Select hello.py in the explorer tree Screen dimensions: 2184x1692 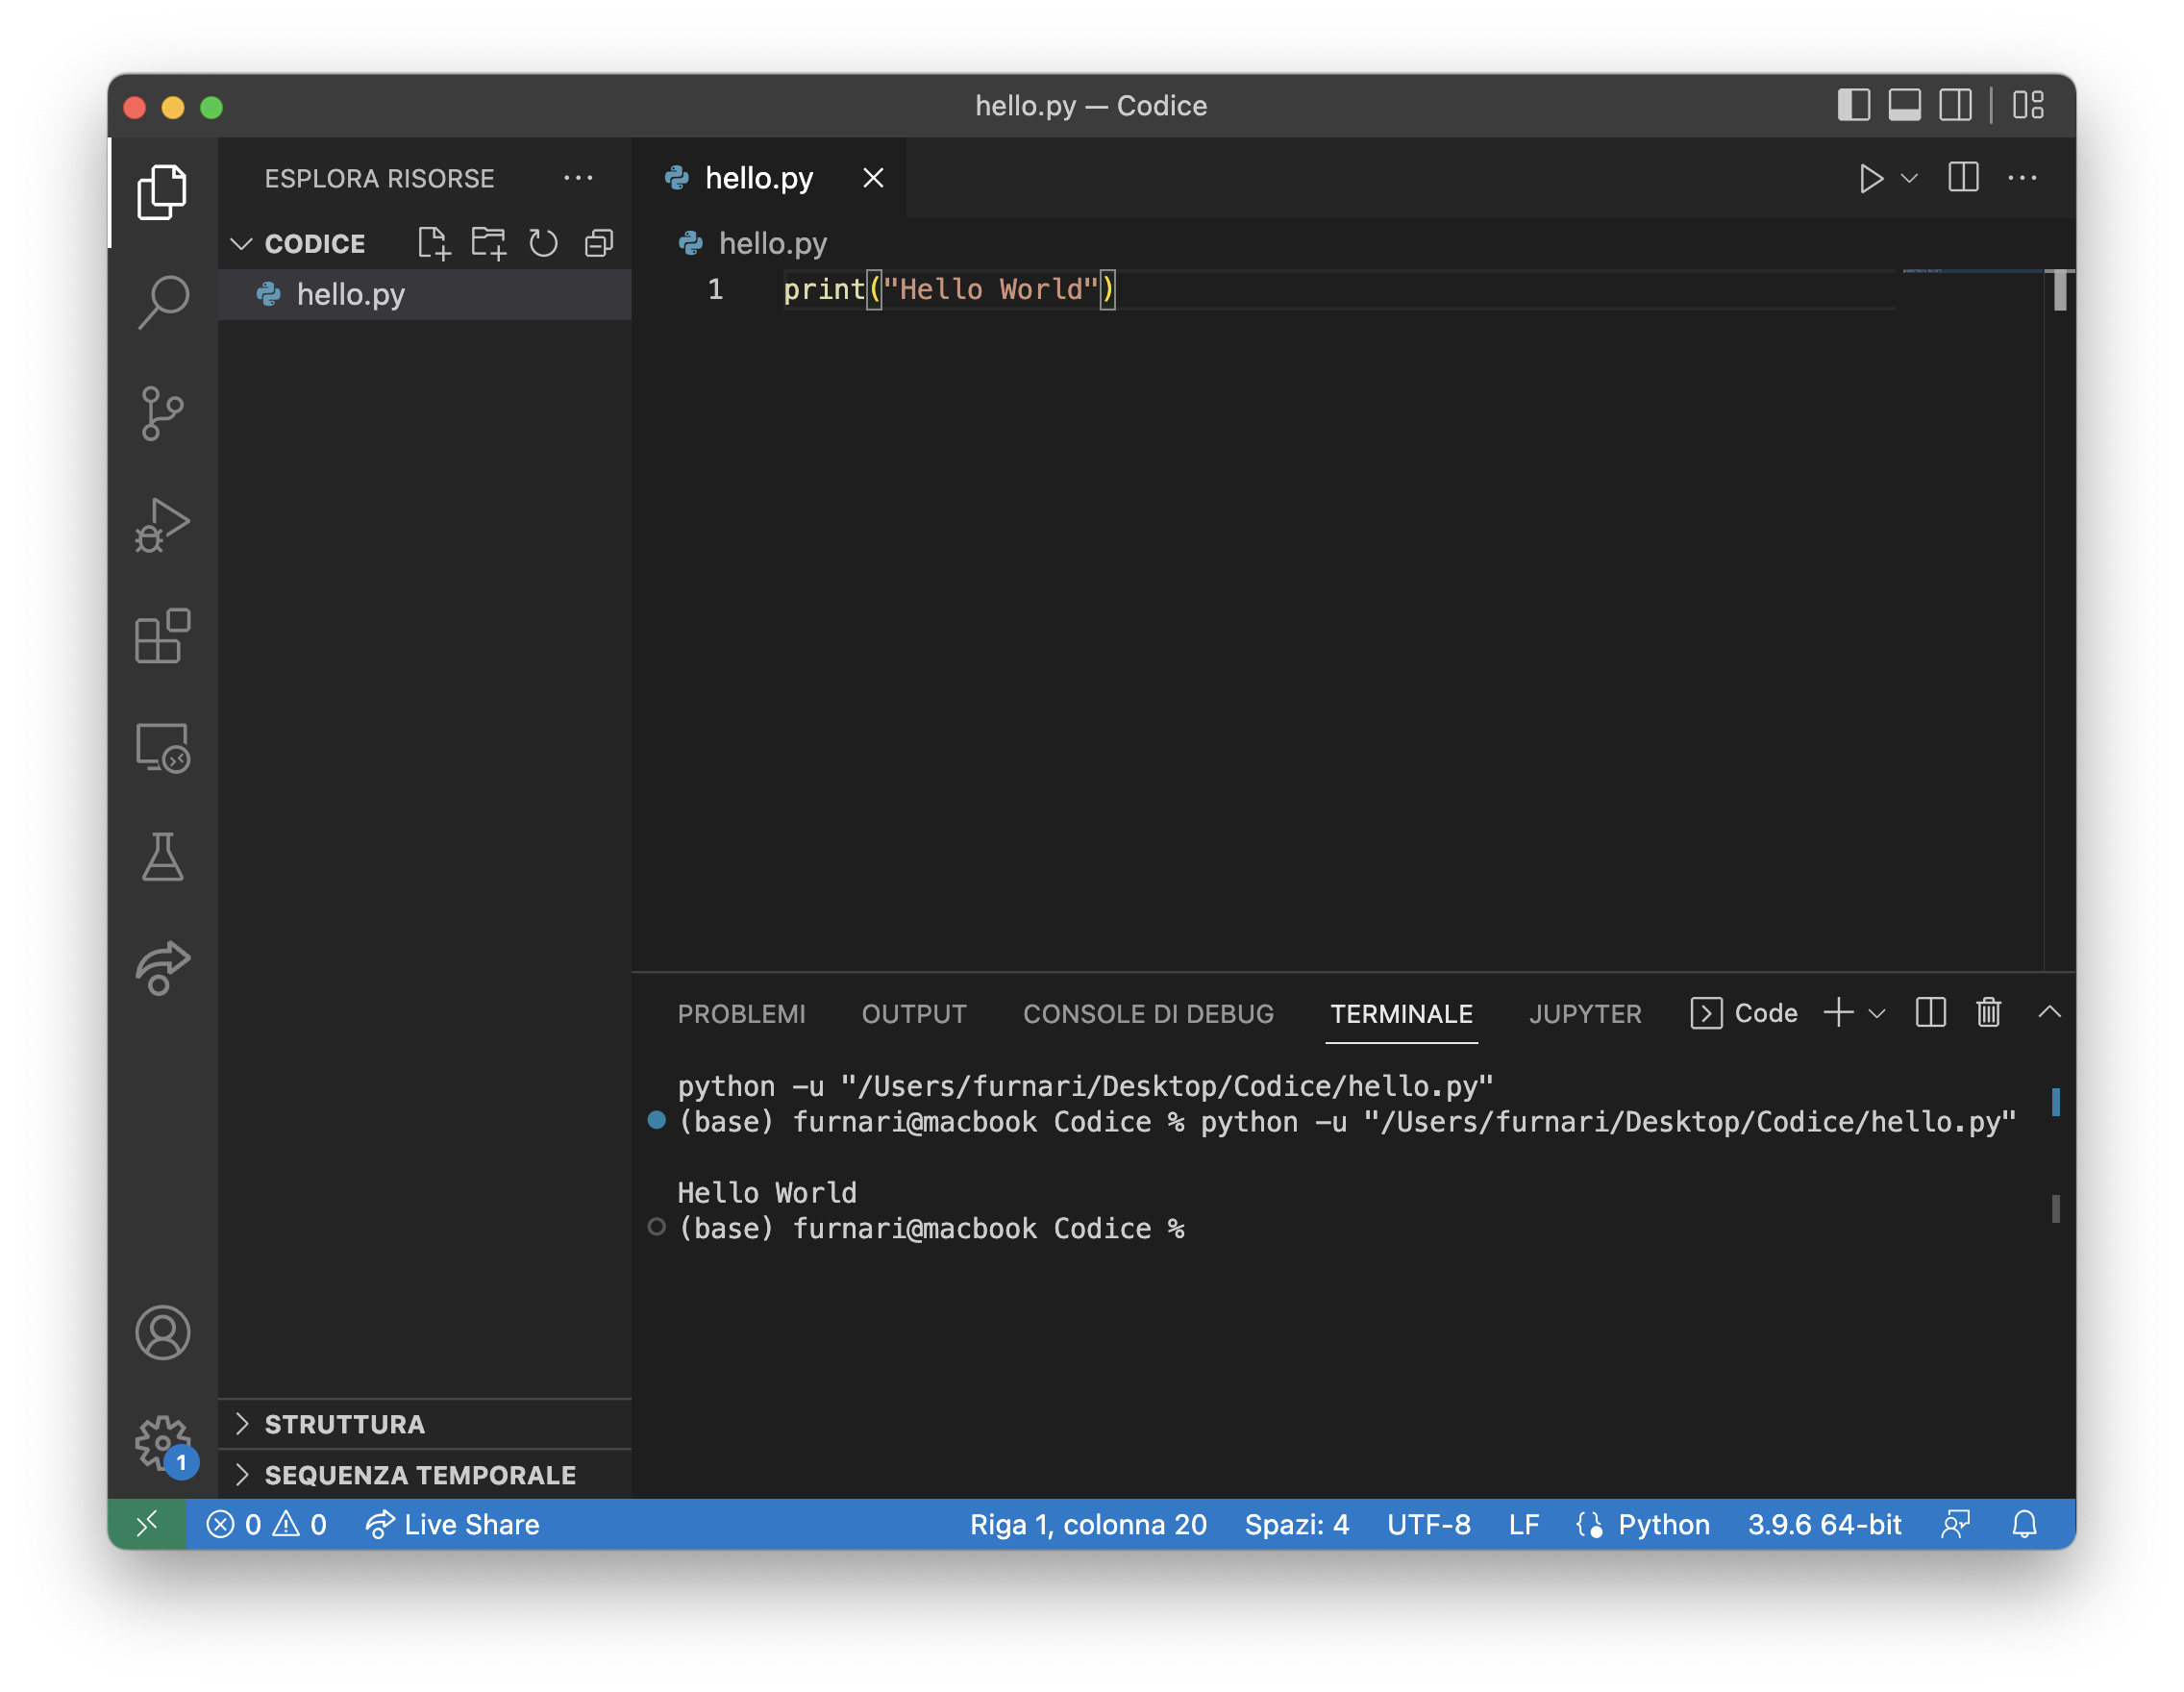click(x=350, y=294)
